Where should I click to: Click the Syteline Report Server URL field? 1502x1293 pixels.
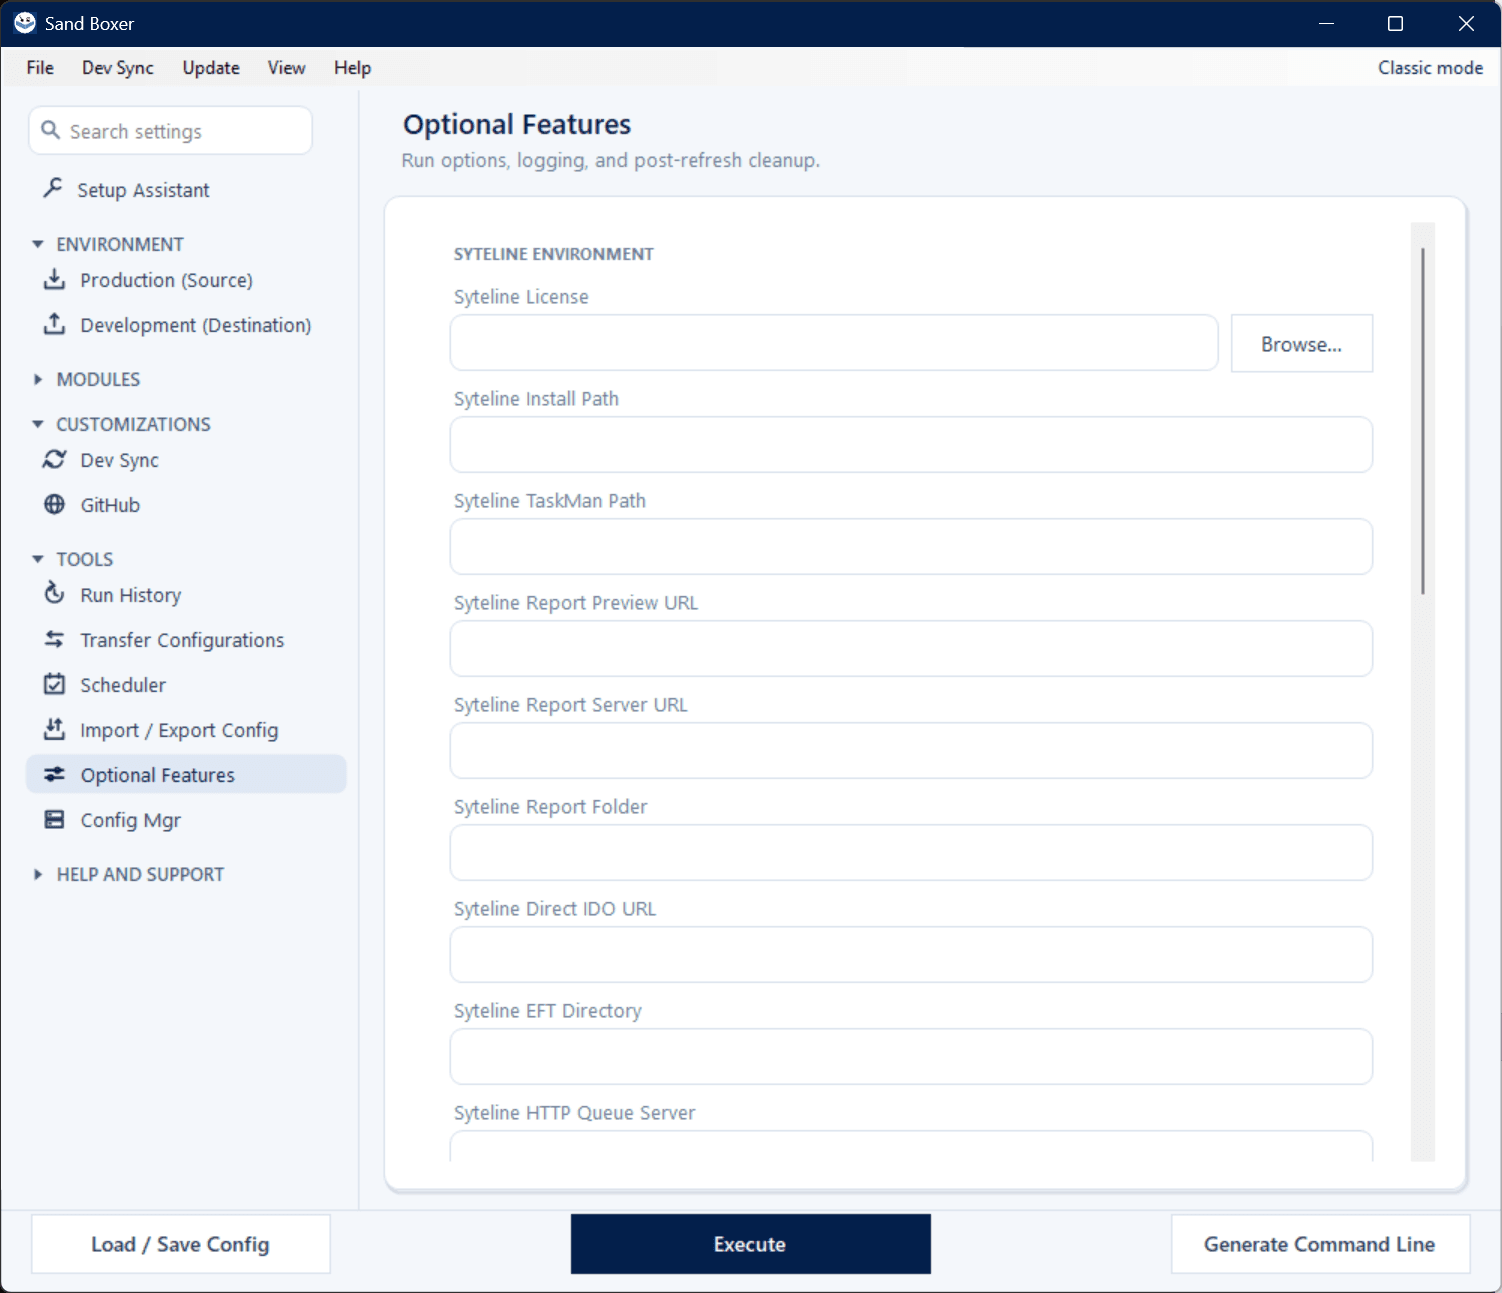[x=911, y=751]
